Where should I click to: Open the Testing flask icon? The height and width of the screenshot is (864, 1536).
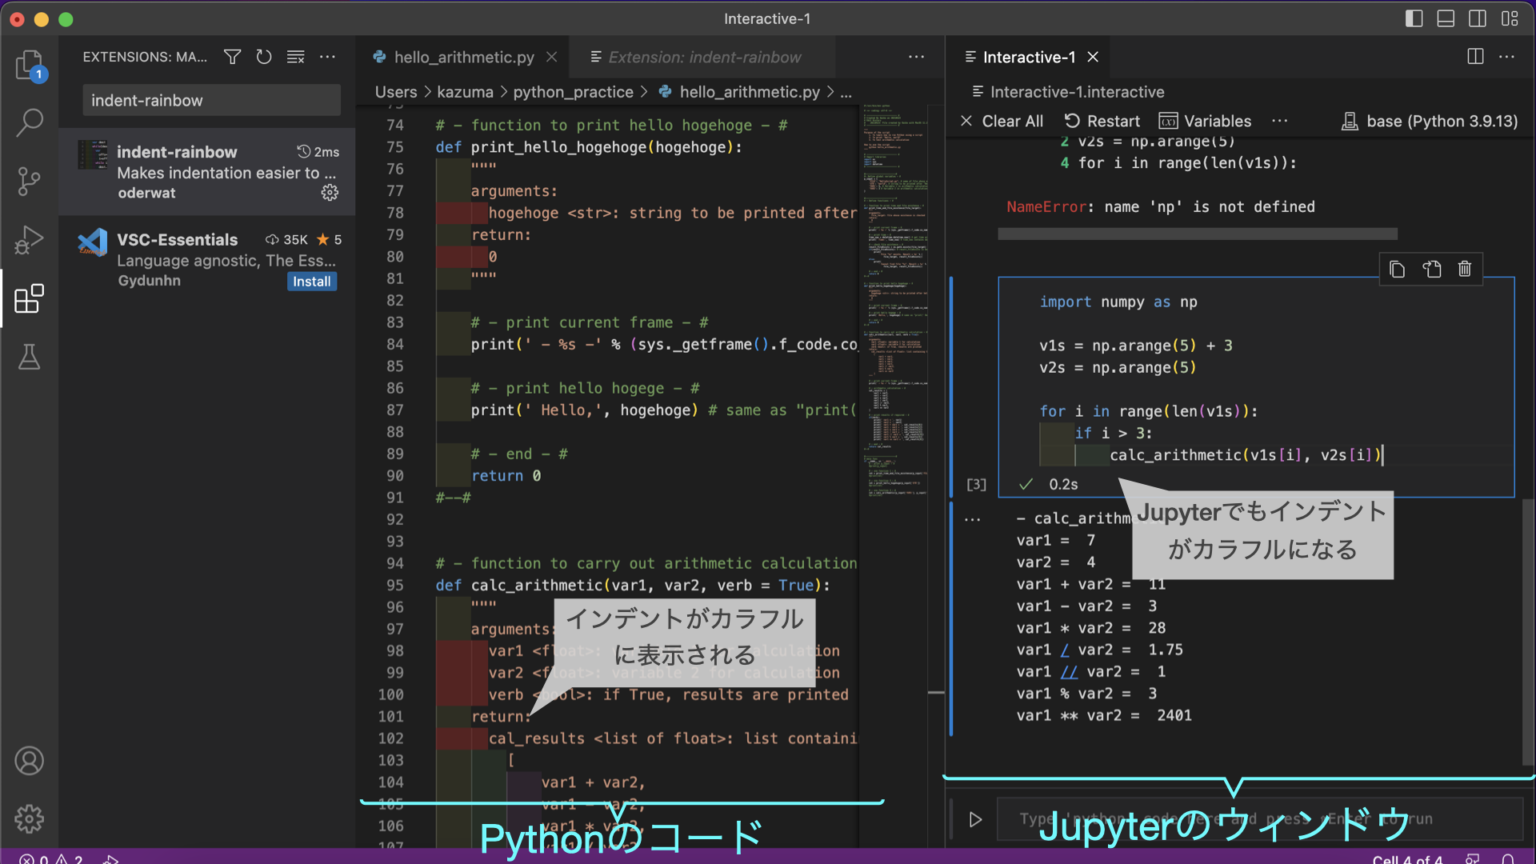pos(29,357)
